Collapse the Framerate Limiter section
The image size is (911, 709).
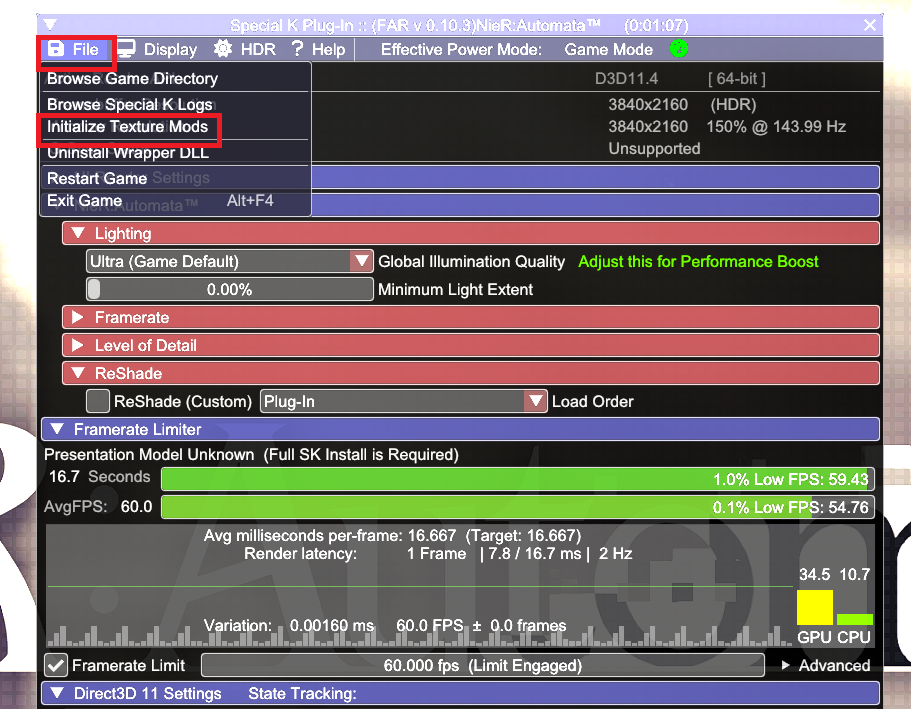tap(460, 429)
